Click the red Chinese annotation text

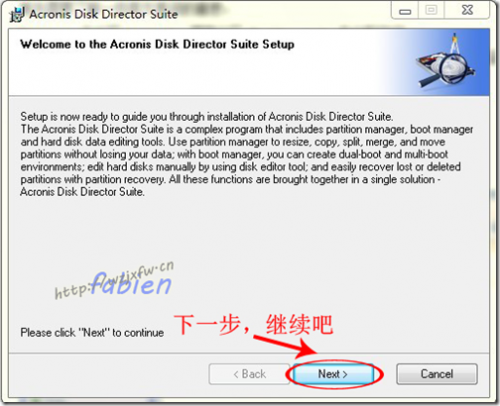(x=253, y=324)
